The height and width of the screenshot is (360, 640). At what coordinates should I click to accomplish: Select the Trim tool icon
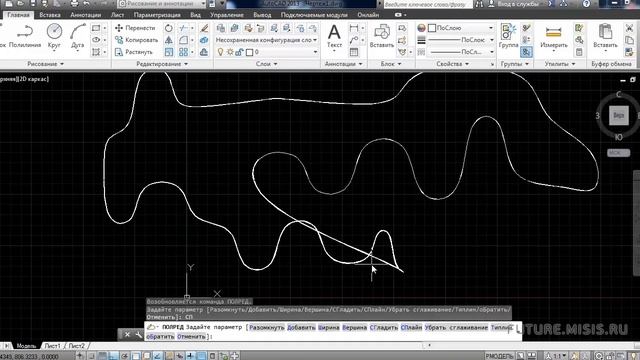184,28
